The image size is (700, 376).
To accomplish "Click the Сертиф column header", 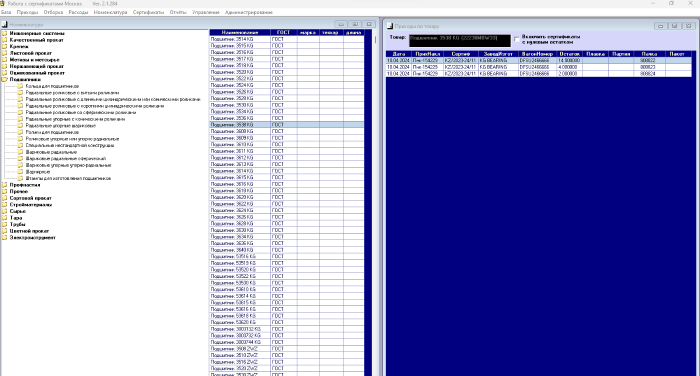I will click(461, 54).
